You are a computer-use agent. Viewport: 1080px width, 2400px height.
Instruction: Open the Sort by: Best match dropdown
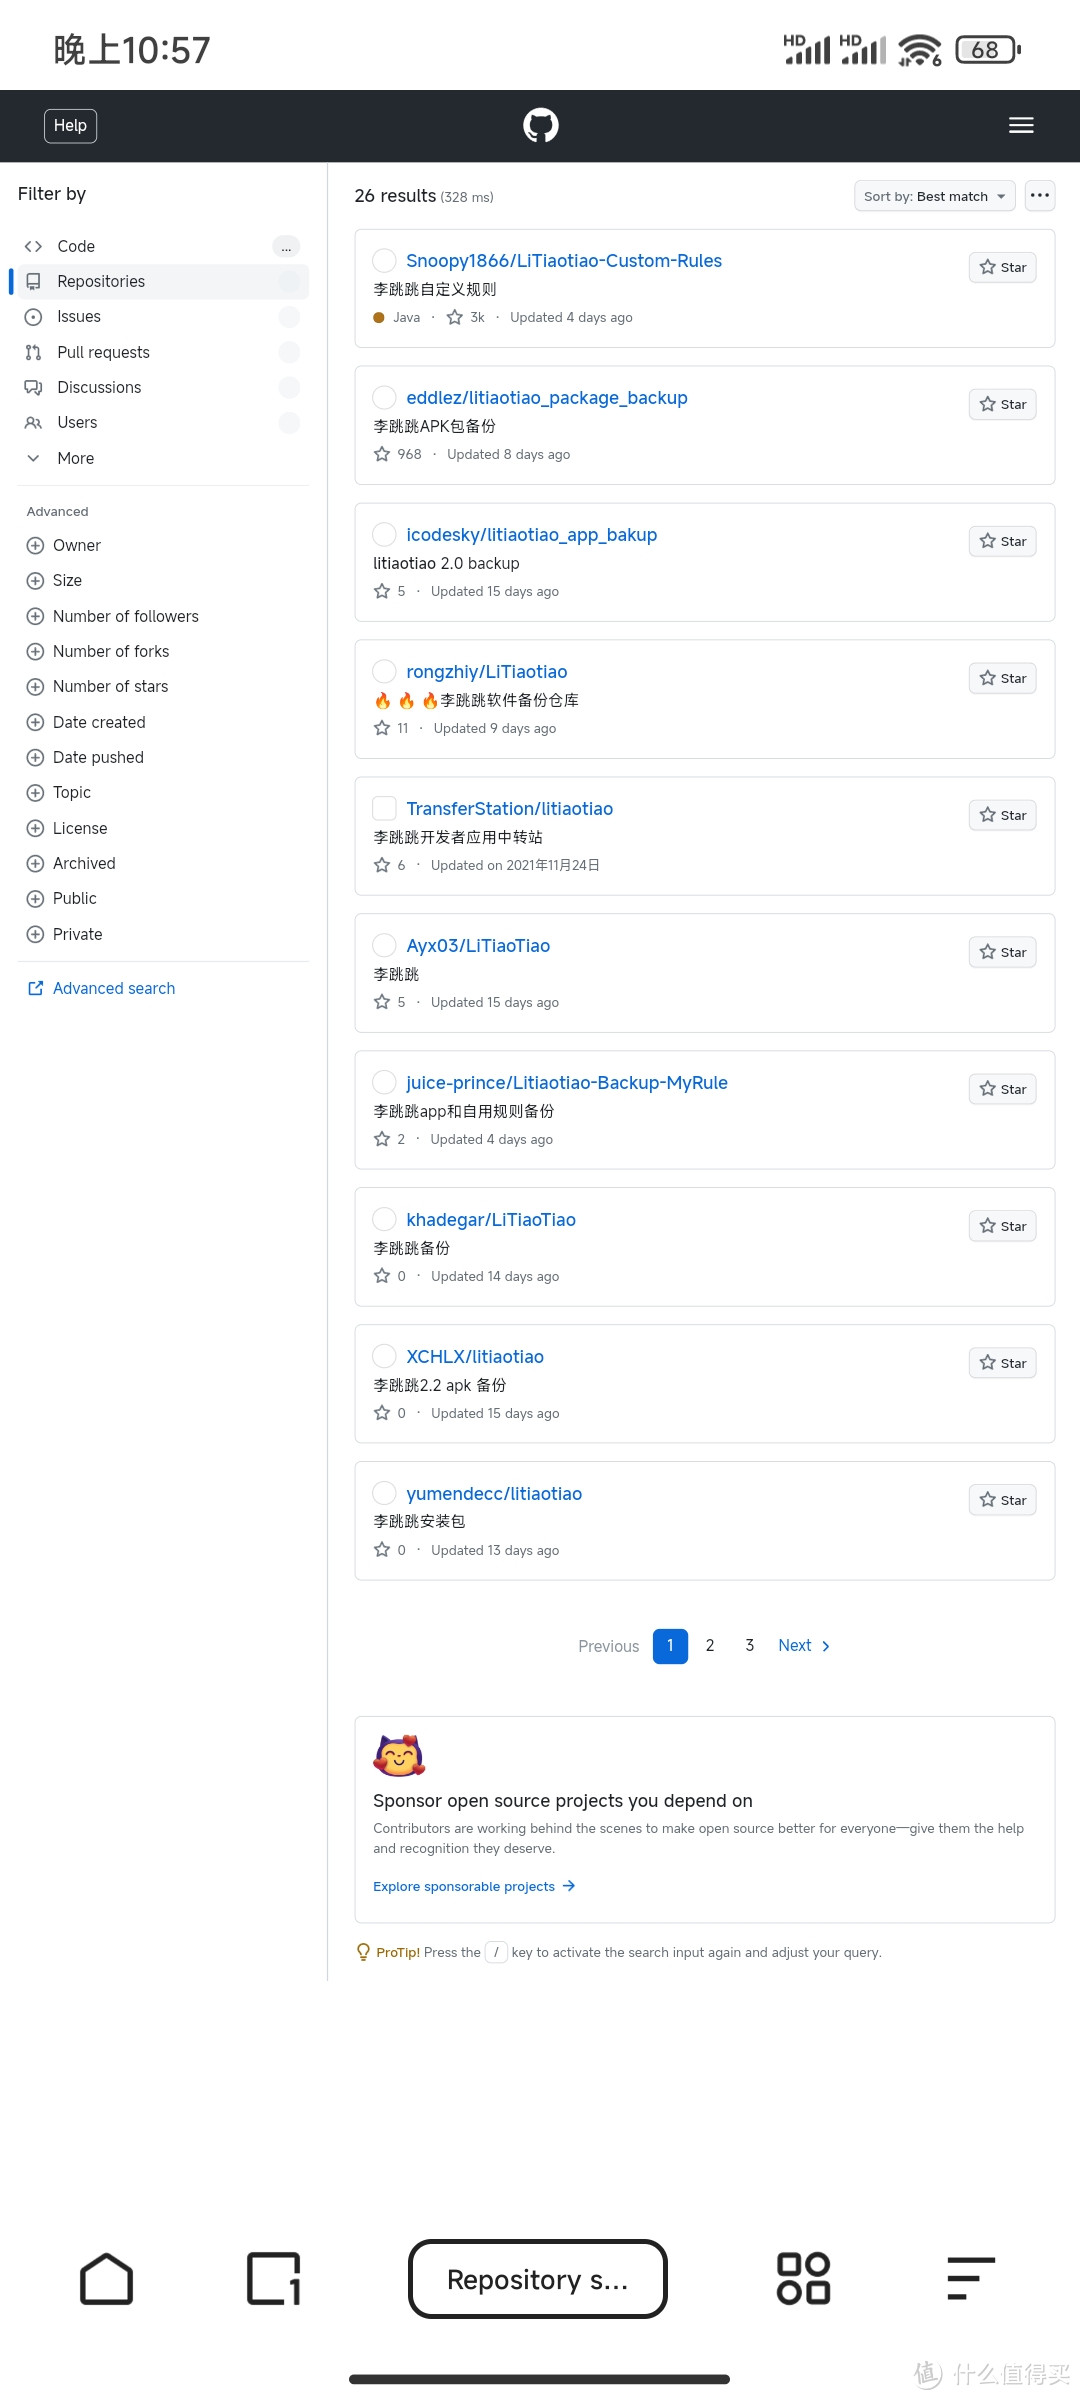click(x=935, y=196)
